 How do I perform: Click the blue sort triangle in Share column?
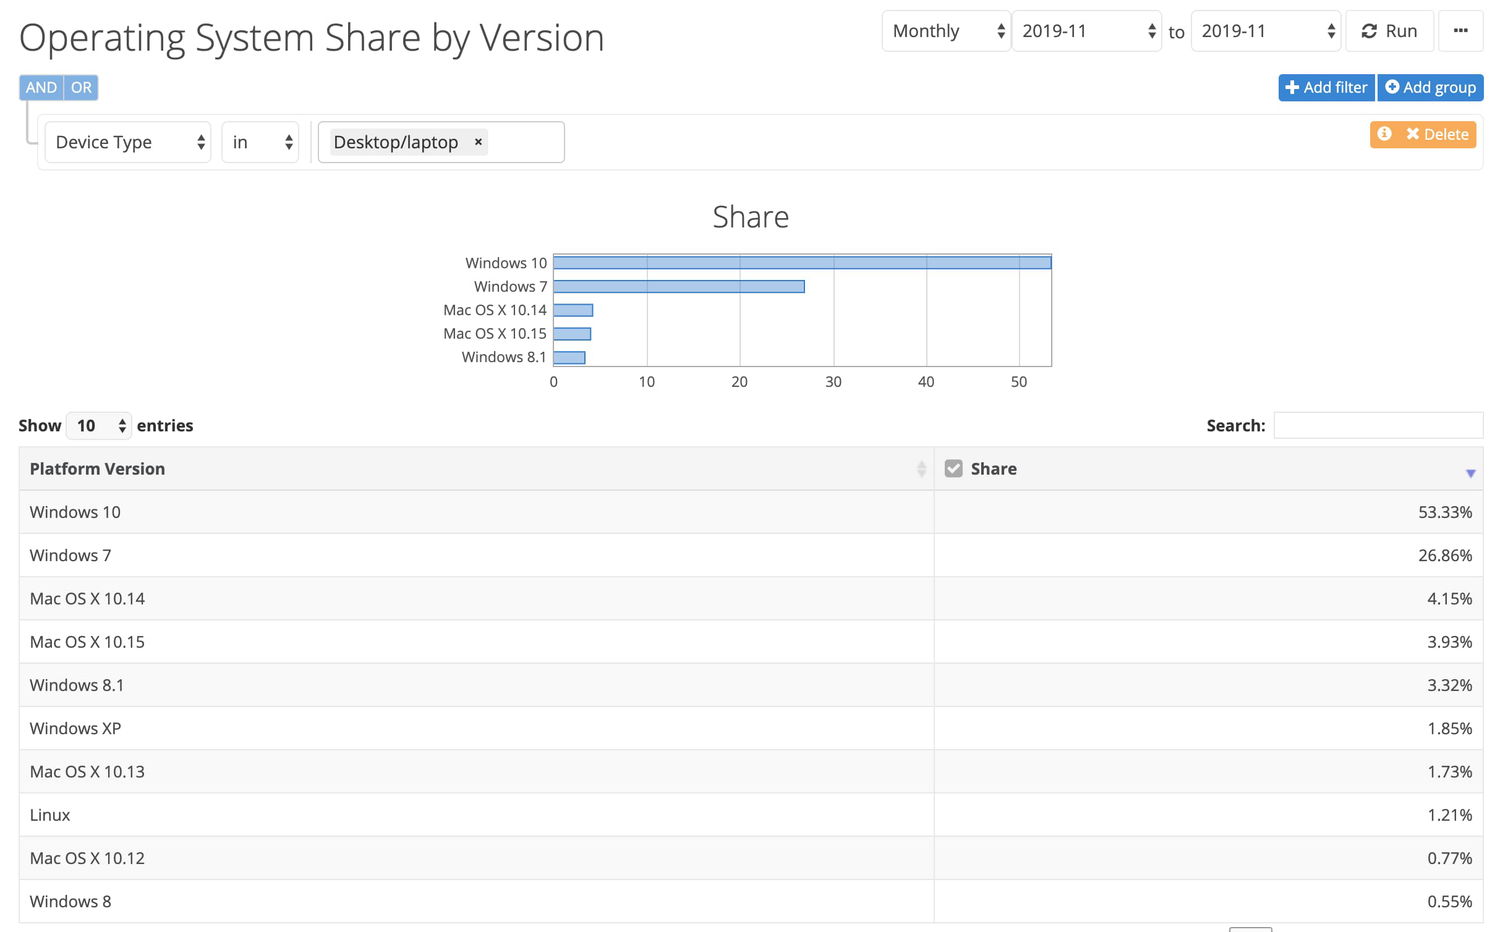tap(1470, 472)
